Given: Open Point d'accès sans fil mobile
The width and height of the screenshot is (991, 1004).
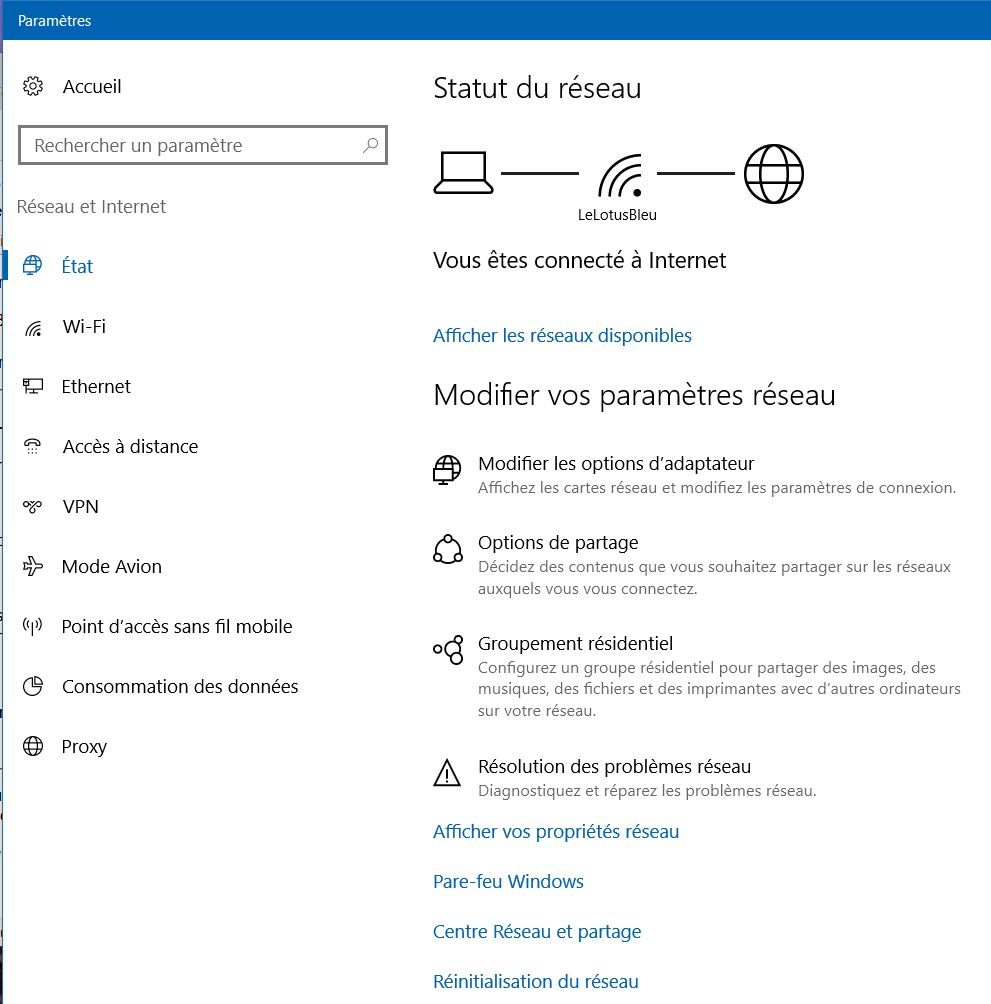Looking at the screenshot, I should point(177,626).
